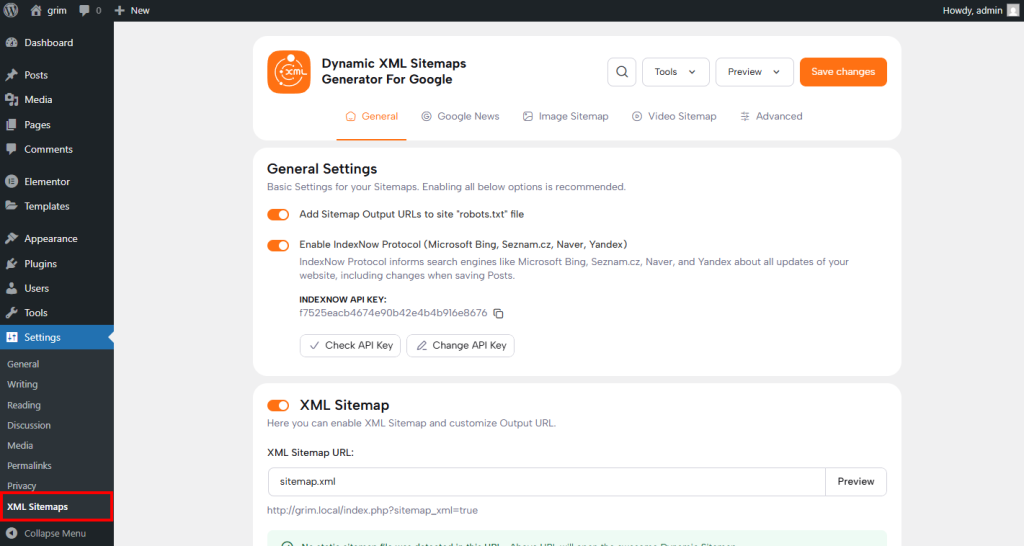1024x546 pixels.
Task: Click Collapse Menu label
Action: coord(55,534)
